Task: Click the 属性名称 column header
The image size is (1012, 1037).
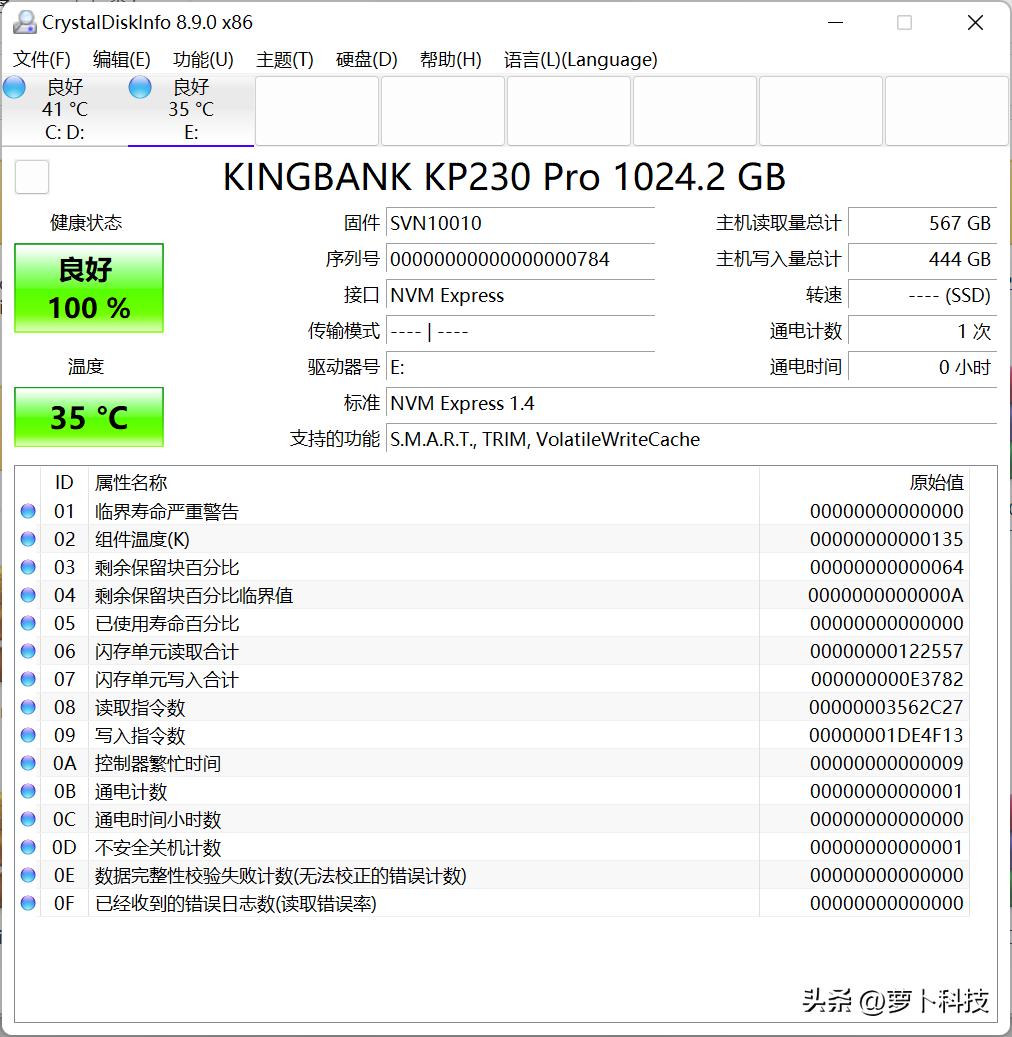Action: (423, 482)
